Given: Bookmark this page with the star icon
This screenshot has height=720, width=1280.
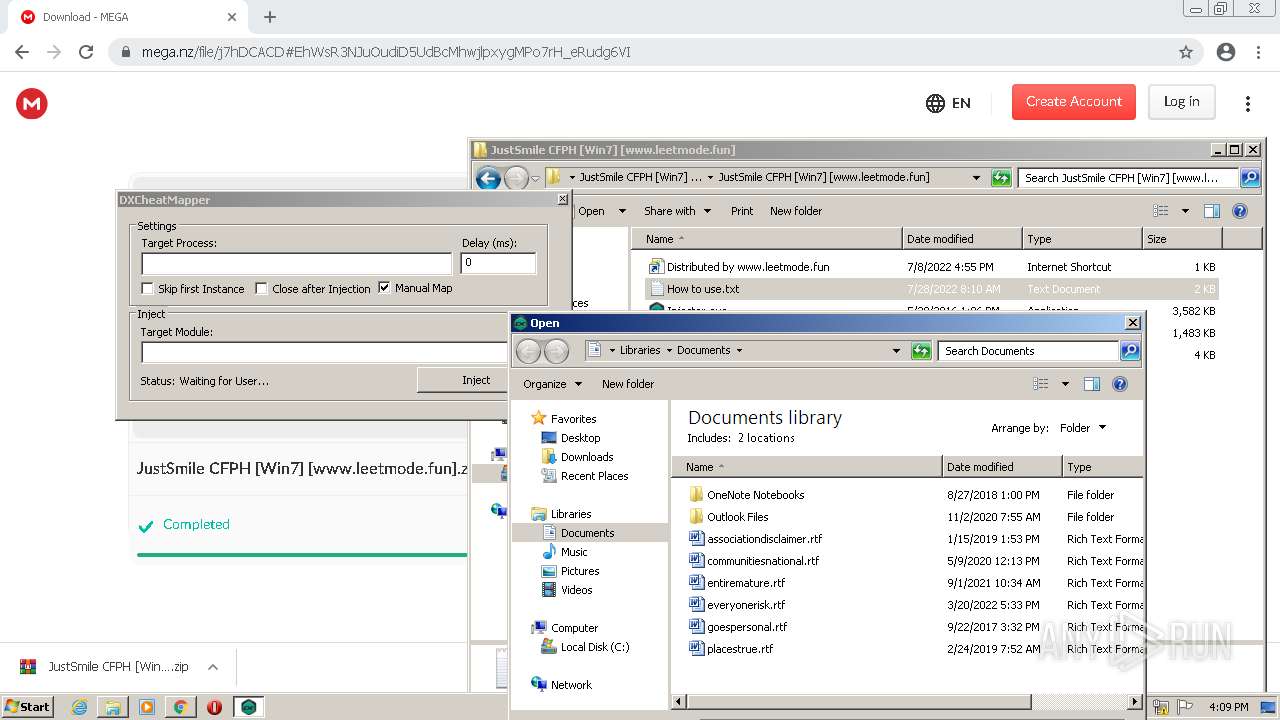Looking at the screenshot, I should click(x=1186, y=52).
